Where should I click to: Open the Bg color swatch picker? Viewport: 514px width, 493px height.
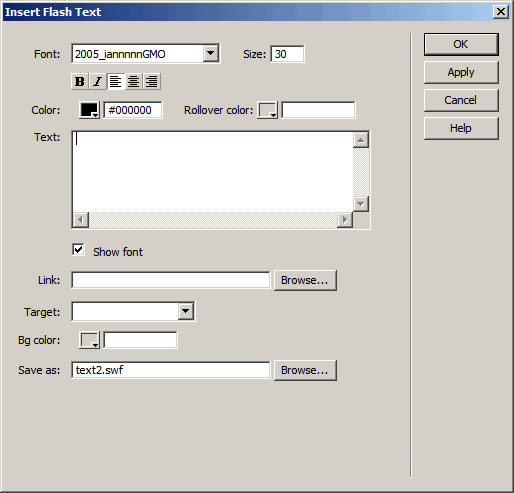click(x=89, y=340)
